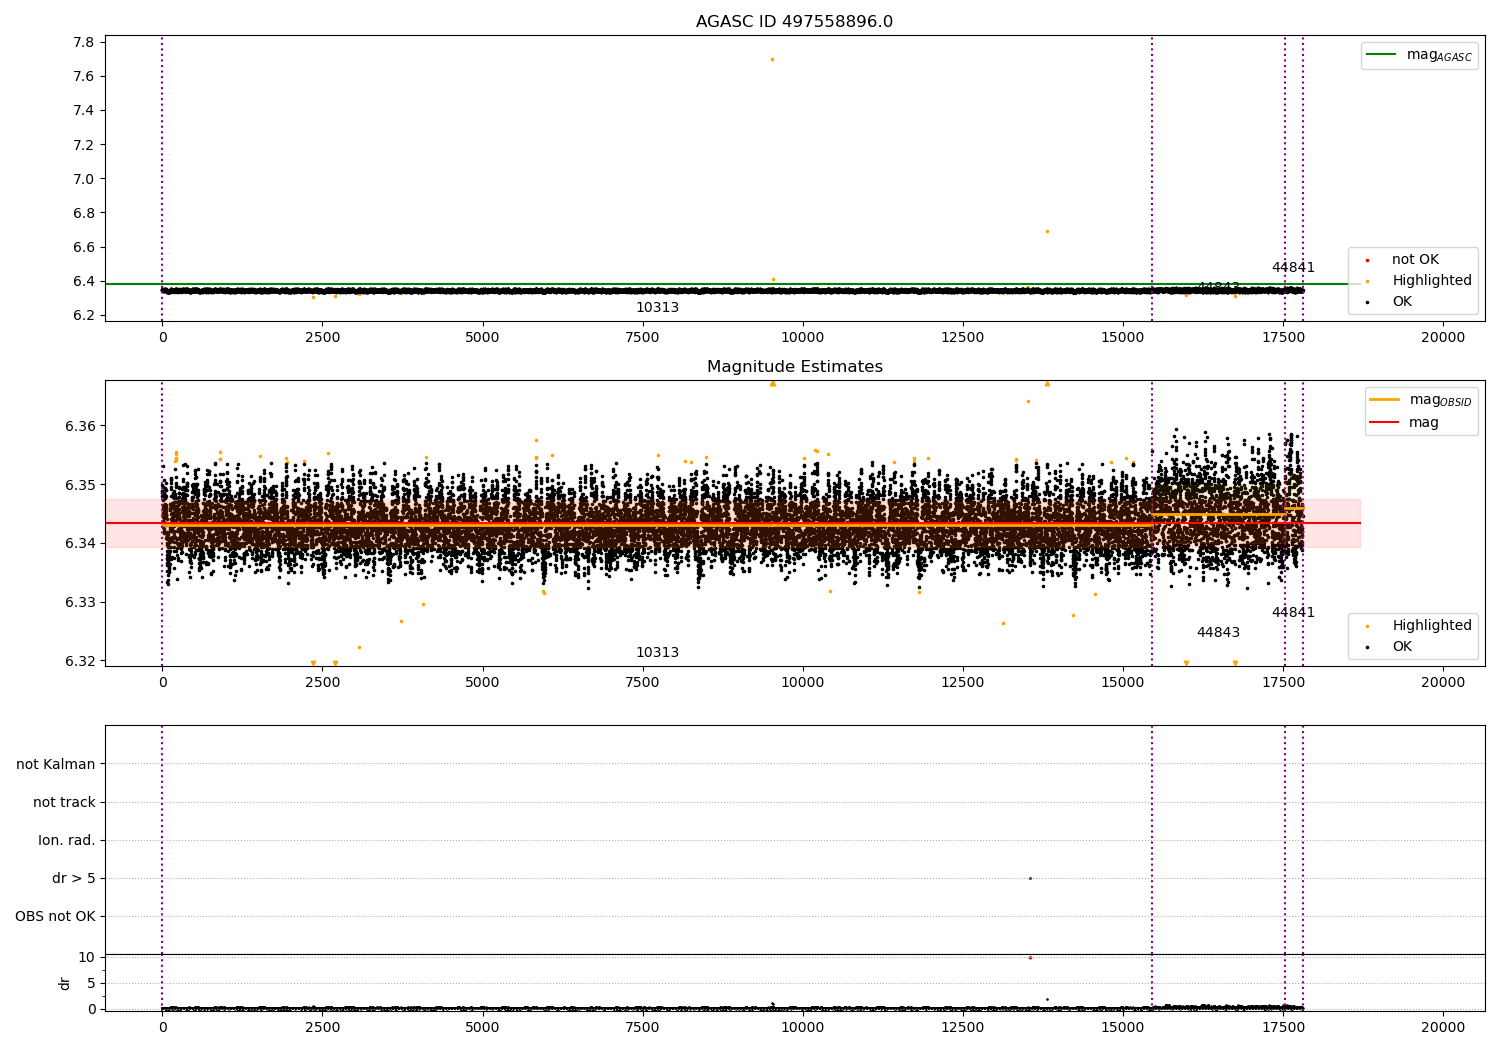Click the "not Kalman" y-axis label
This screenshot has width=1500, height=1050.
[56, 765]
